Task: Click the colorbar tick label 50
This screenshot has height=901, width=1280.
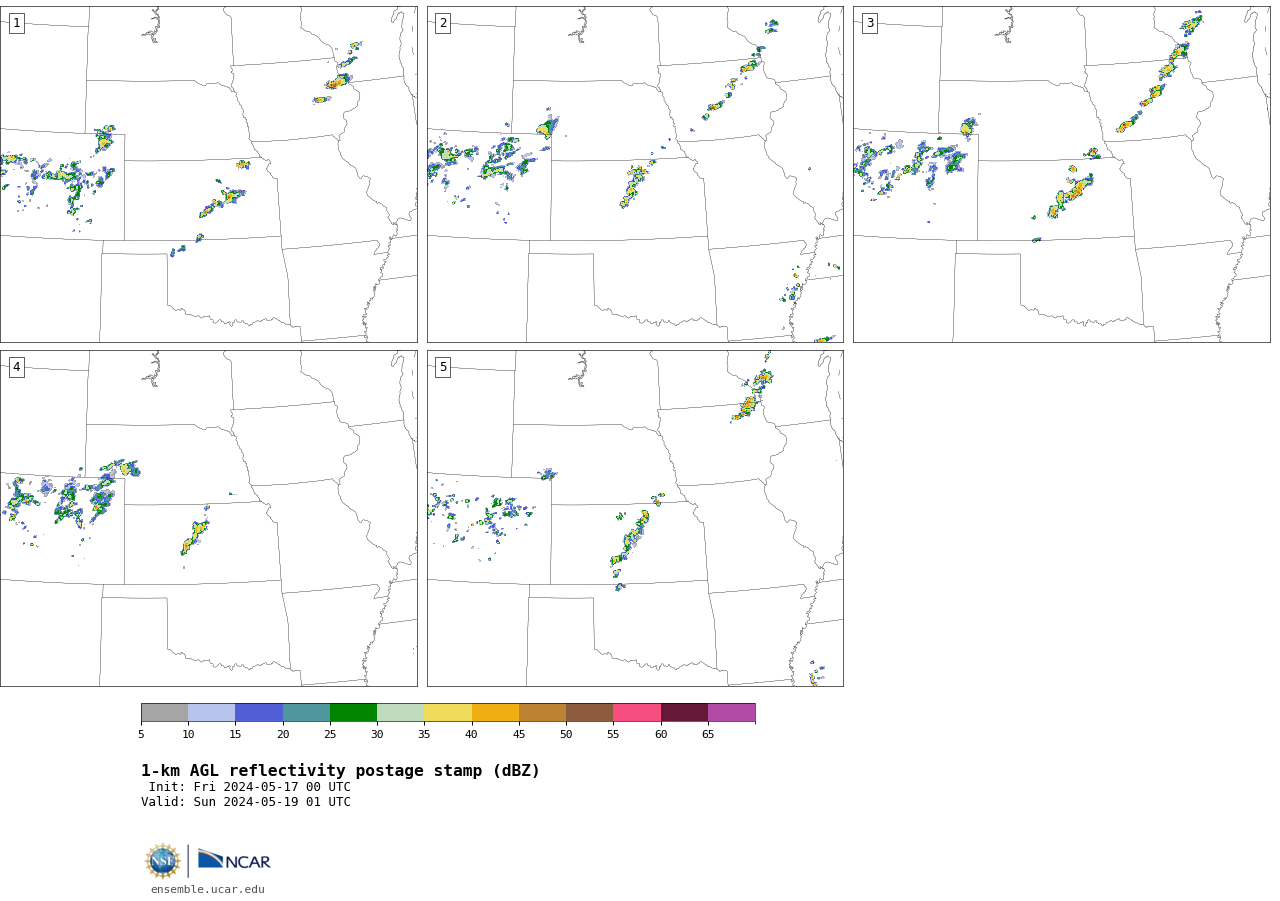Action: pyautogui.click(x=566, y=735)
